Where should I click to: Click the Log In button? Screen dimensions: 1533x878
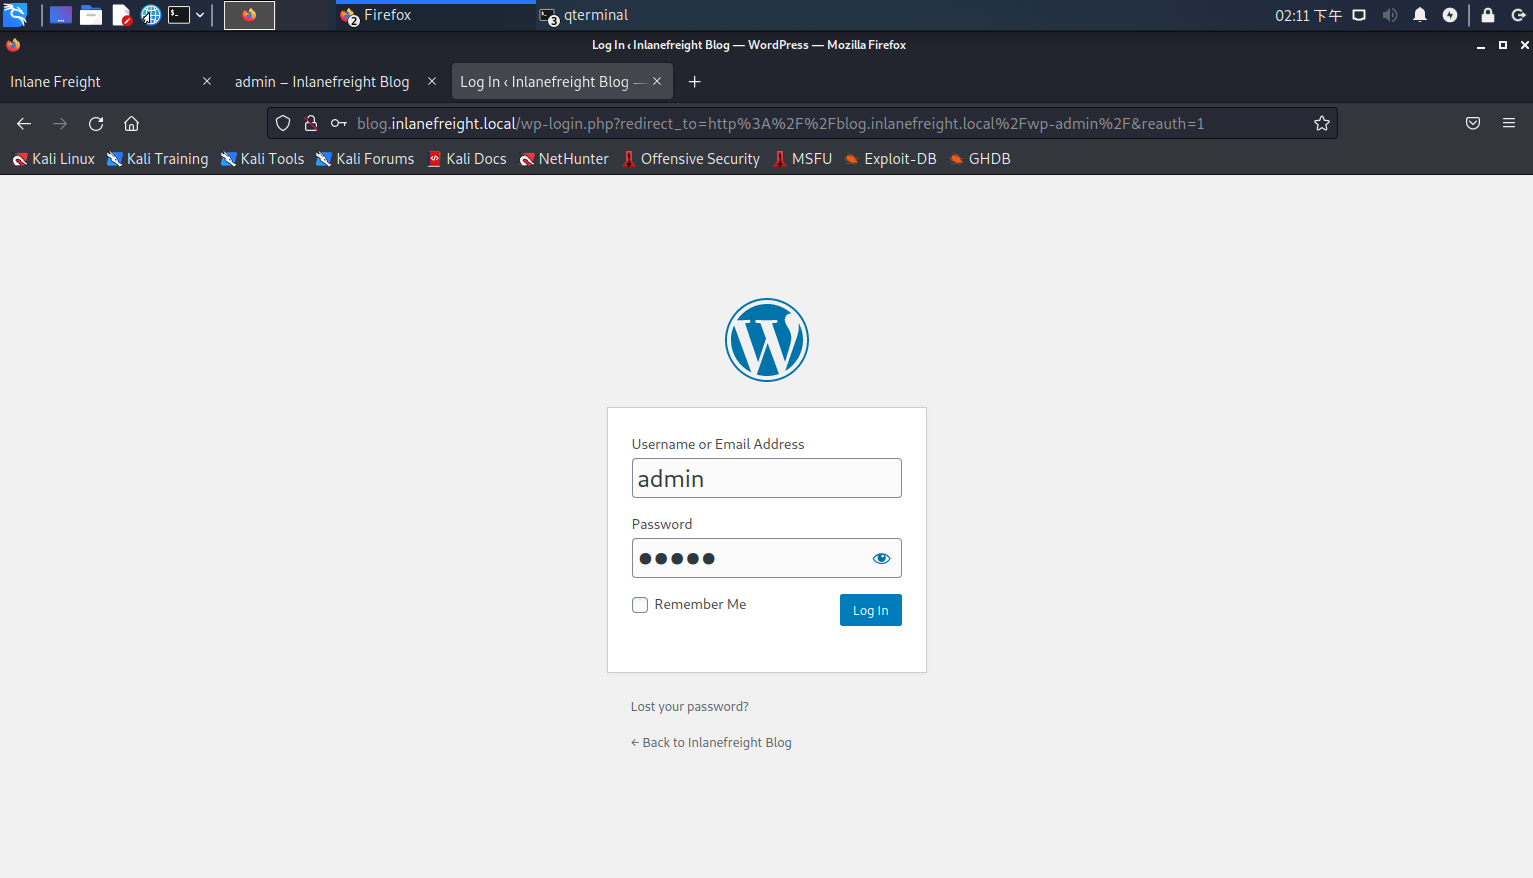[x=871, y=610]
